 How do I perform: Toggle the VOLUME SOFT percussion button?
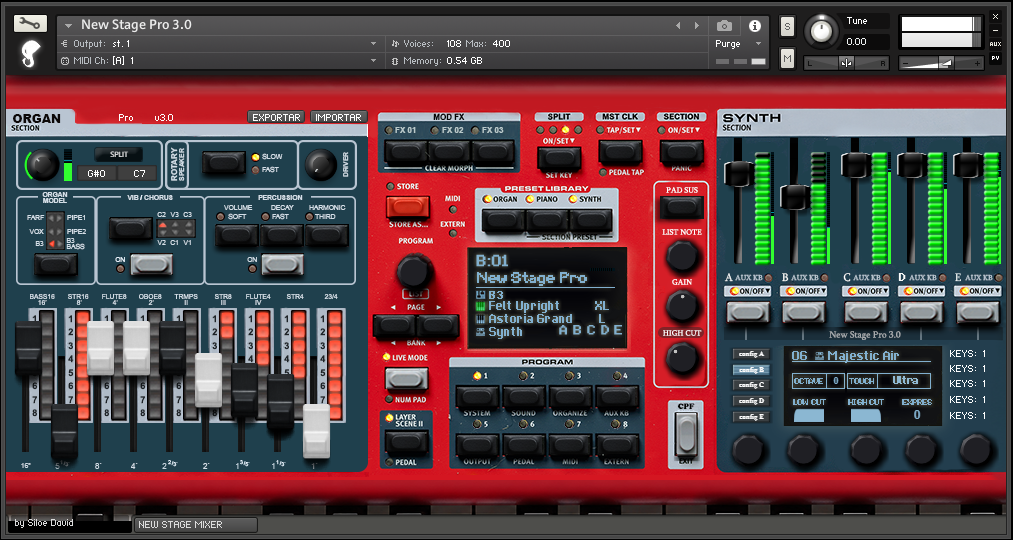[236, 235]
